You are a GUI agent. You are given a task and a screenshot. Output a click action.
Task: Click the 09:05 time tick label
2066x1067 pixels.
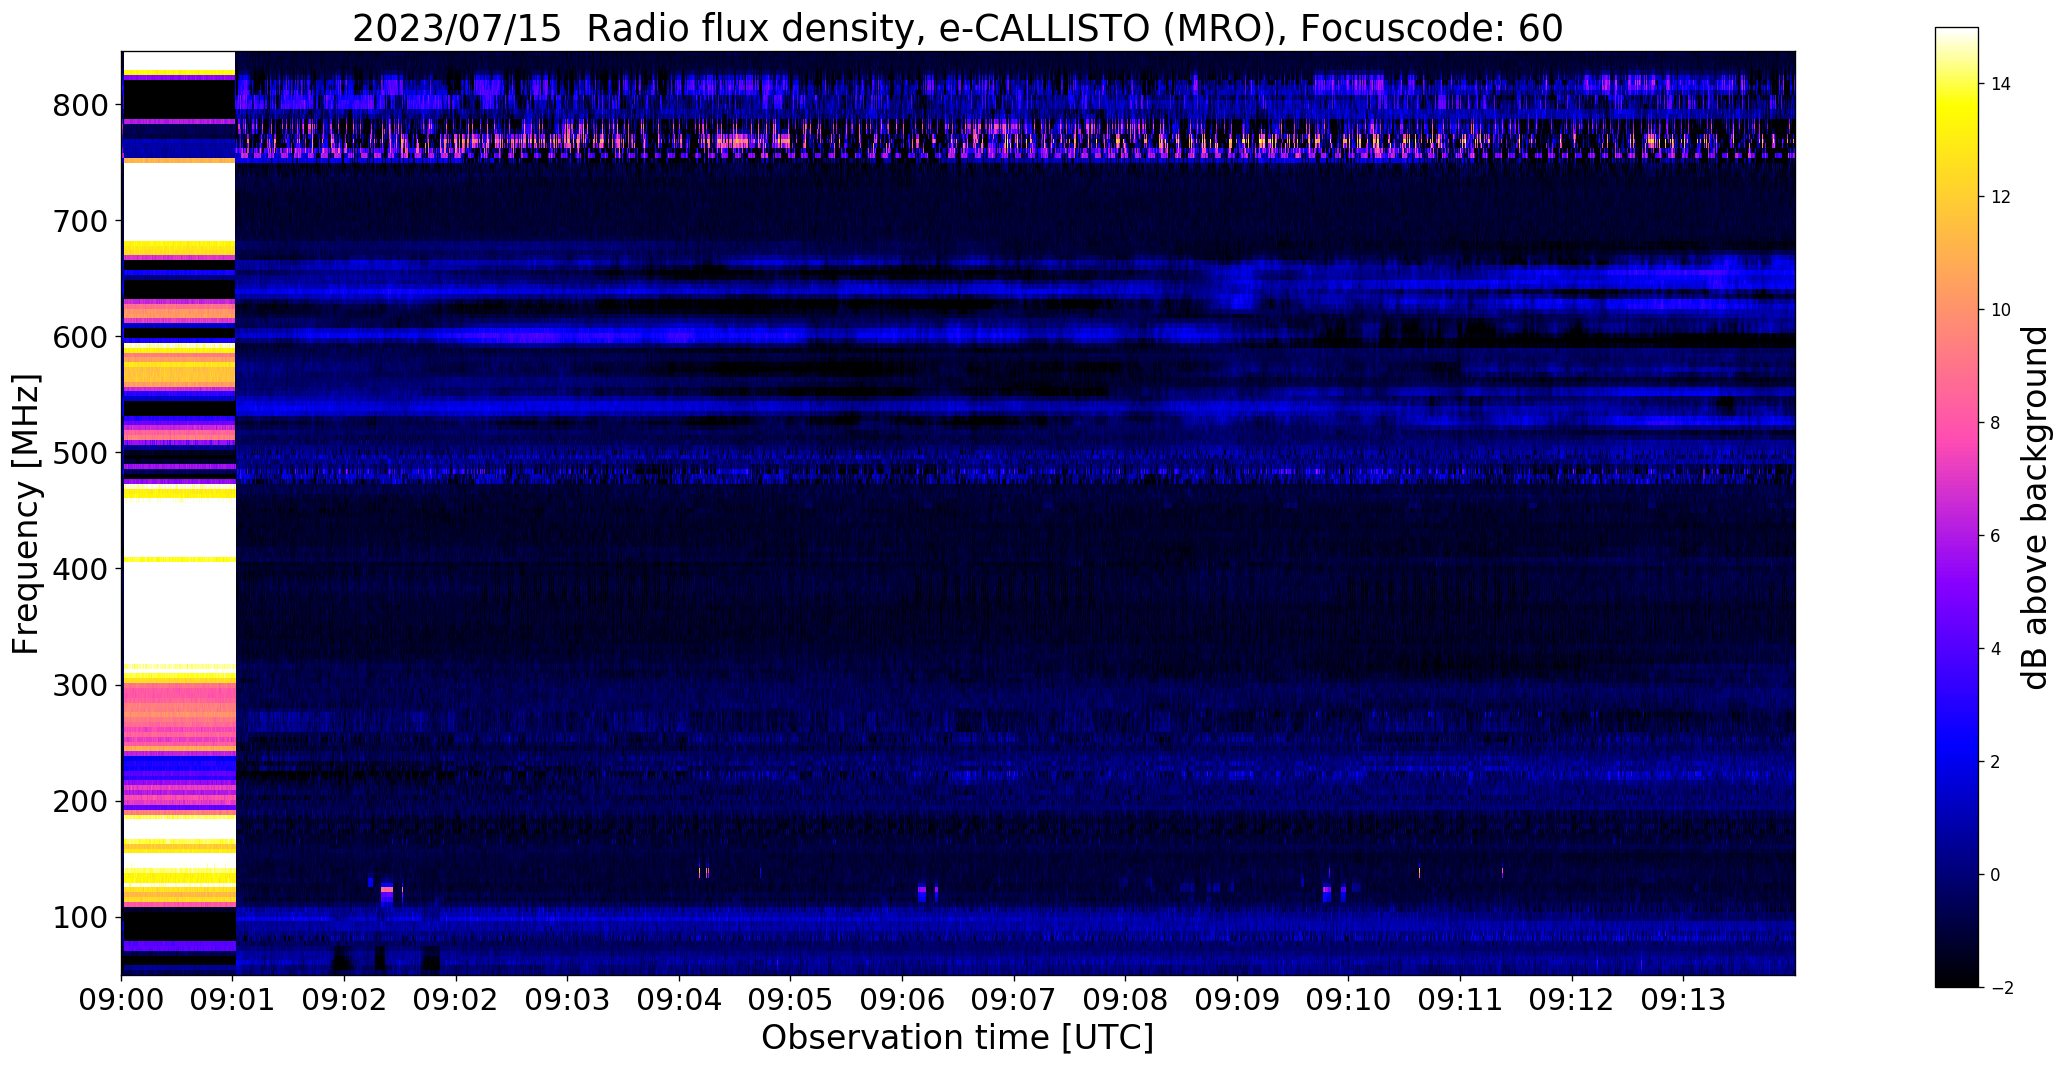pos(791,1000)
